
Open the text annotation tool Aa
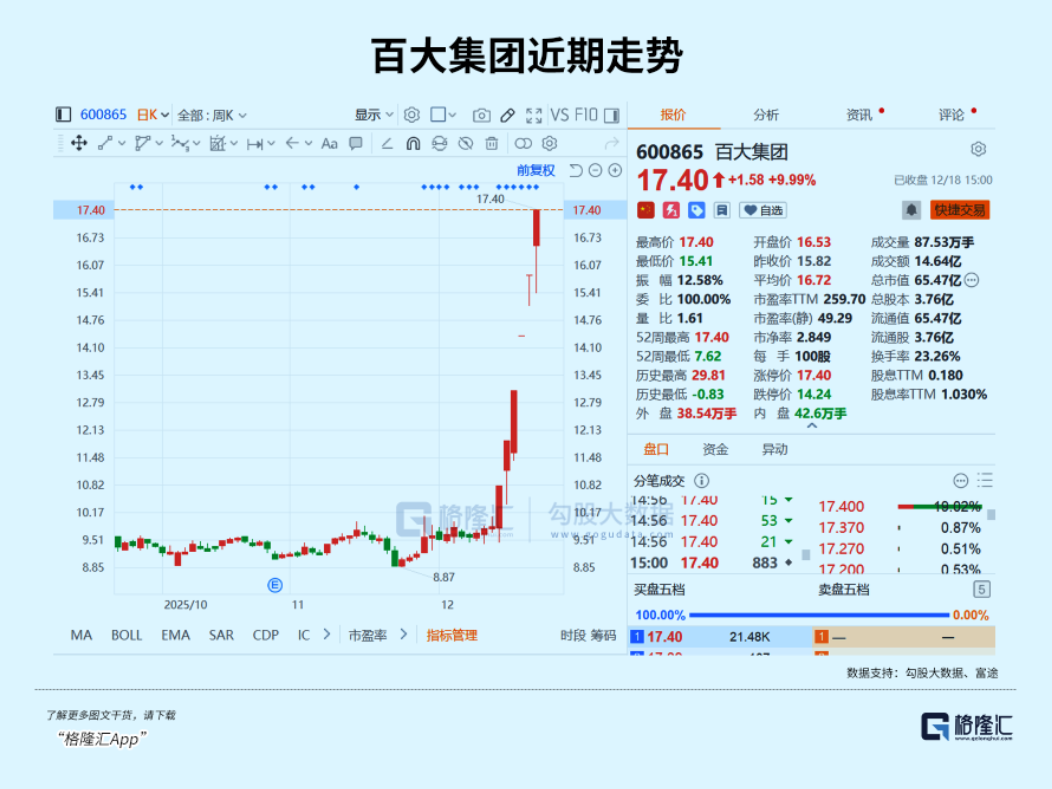(329, 144)
